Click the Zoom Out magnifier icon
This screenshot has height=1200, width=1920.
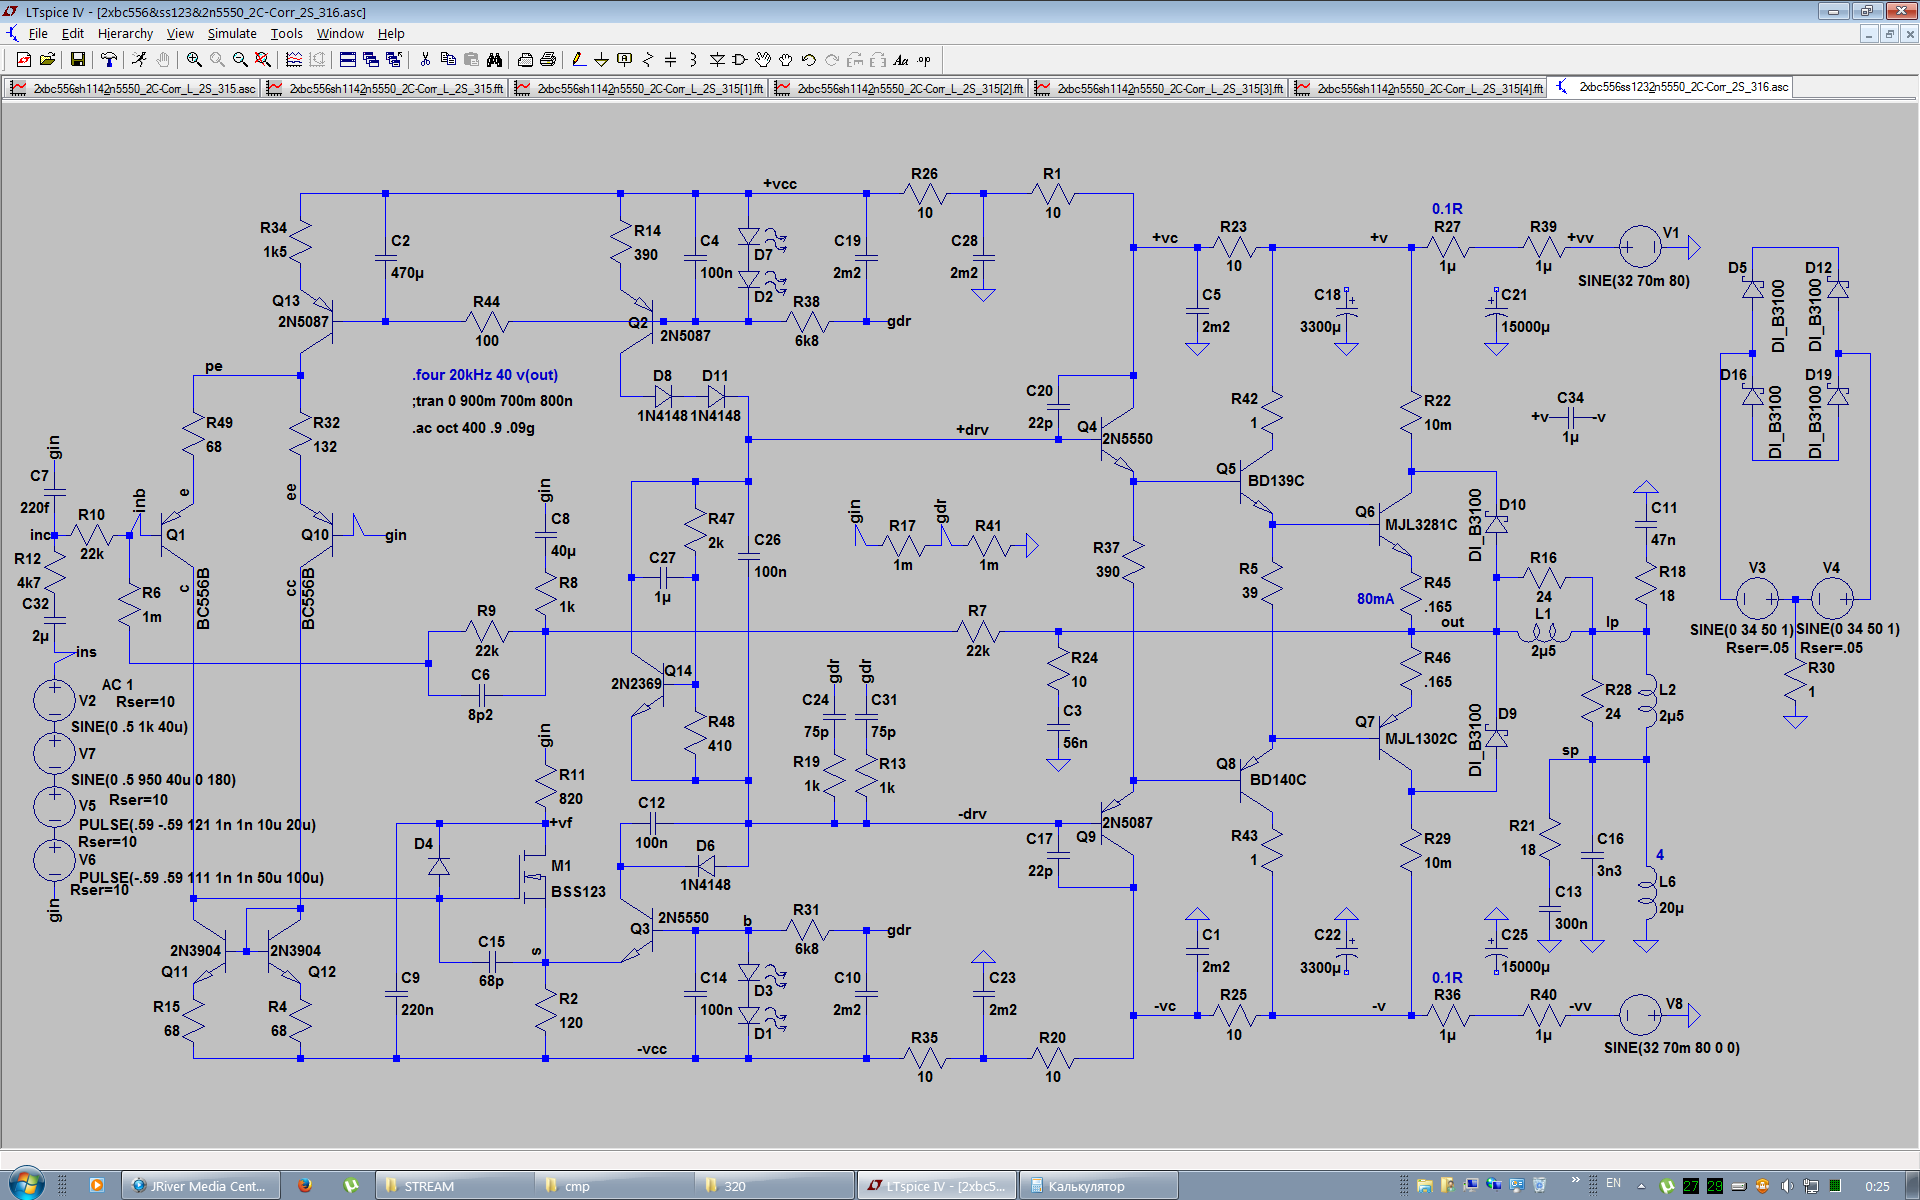coord(240,60)
